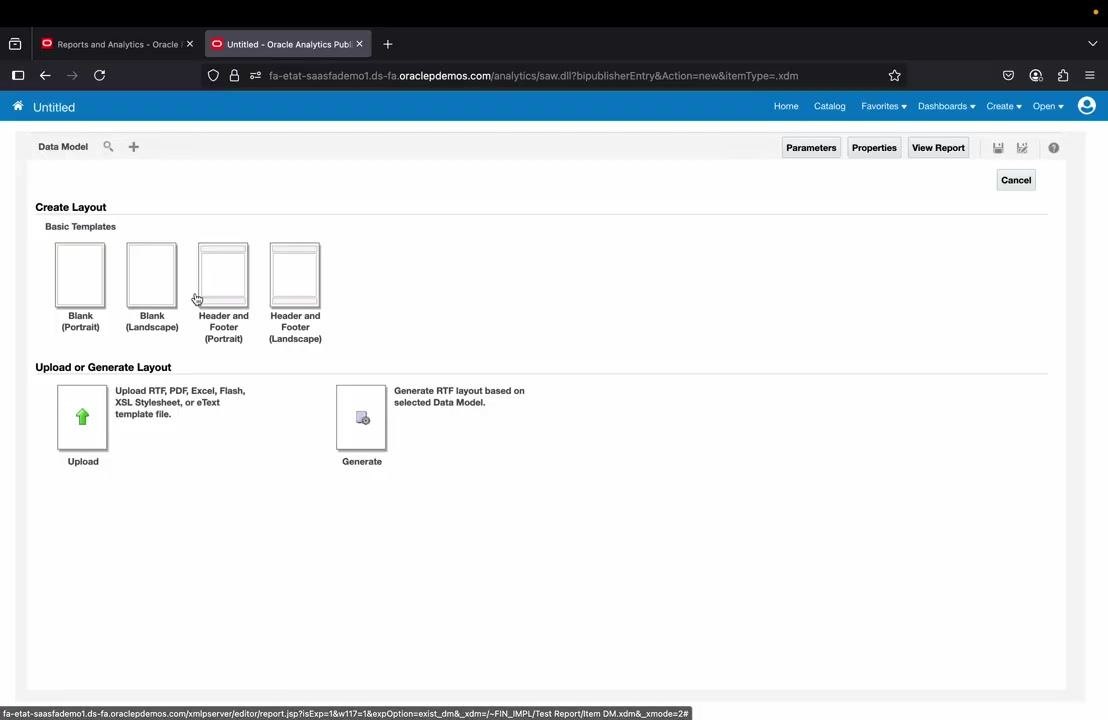Click the plus icon beside Data Model

point(134,147)
